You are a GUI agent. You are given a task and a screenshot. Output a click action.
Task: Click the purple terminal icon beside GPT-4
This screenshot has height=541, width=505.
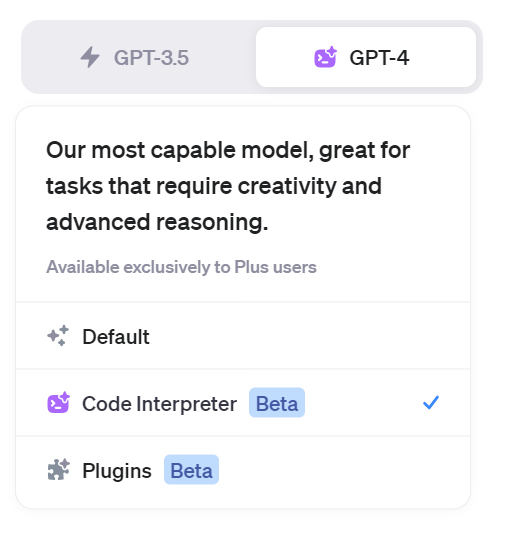(x=325, y=57)
